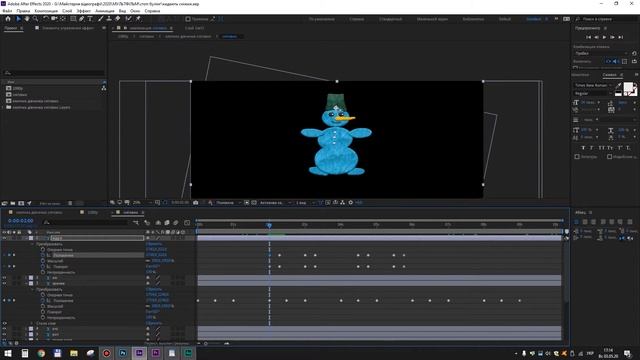Viewport: 640px width, 360px height.
Task: Hide layer 3 with its eye icon
Action: [4, 283]
